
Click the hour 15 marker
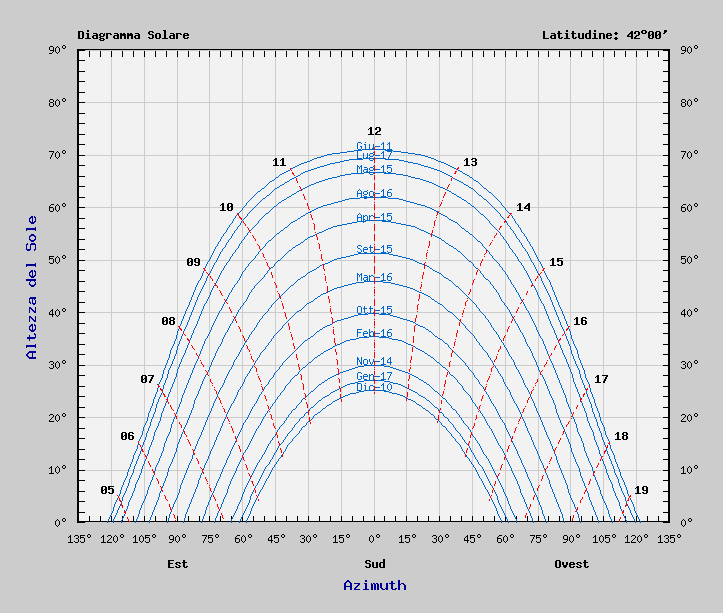coord(556,262)
